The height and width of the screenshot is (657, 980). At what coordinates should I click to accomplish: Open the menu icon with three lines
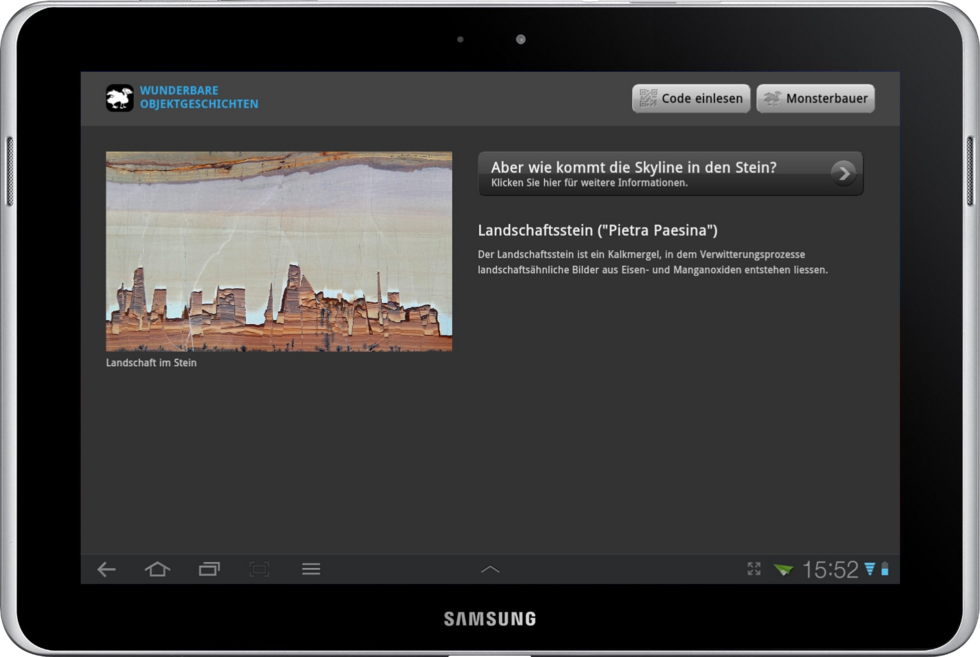pos(311,569)
